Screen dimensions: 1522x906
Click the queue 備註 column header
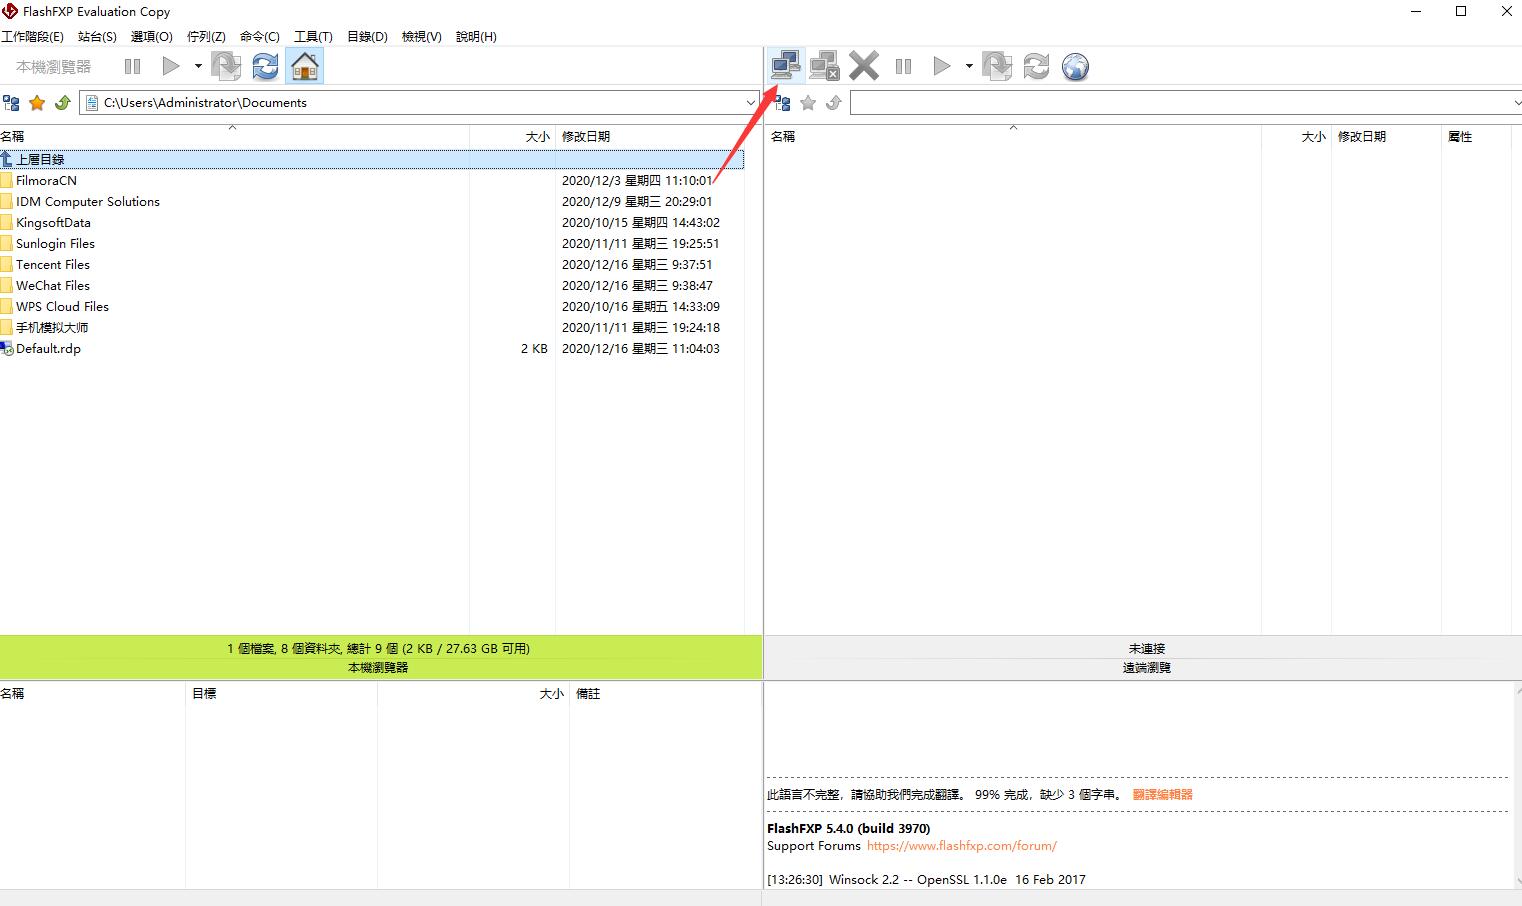point(666,693)
